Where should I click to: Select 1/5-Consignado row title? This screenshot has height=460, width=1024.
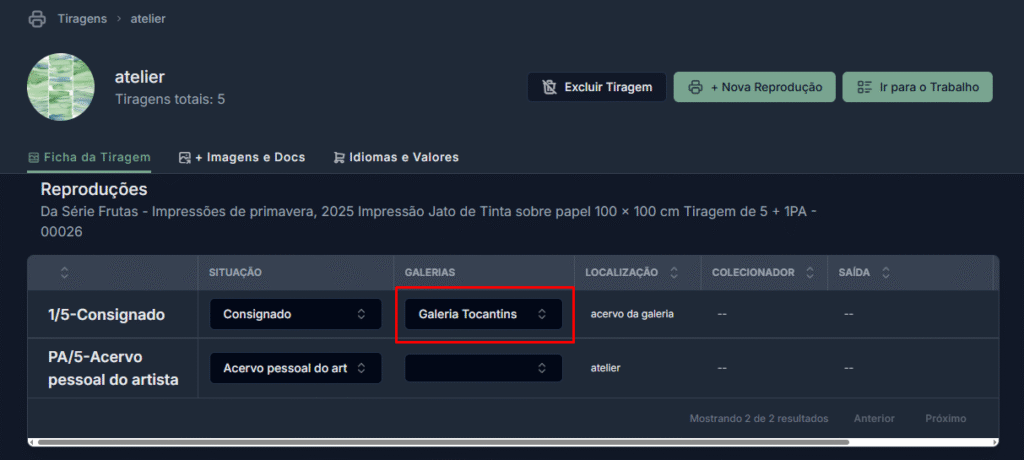(x=106, y=315)
